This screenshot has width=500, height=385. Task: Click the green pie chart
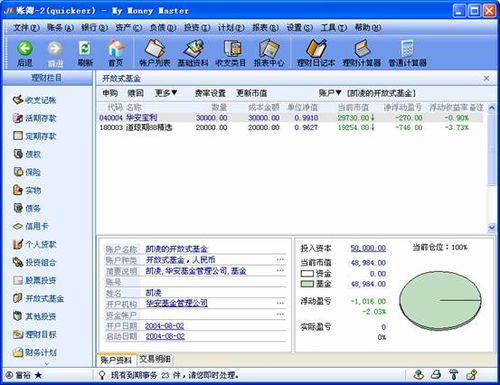[440, 301]
